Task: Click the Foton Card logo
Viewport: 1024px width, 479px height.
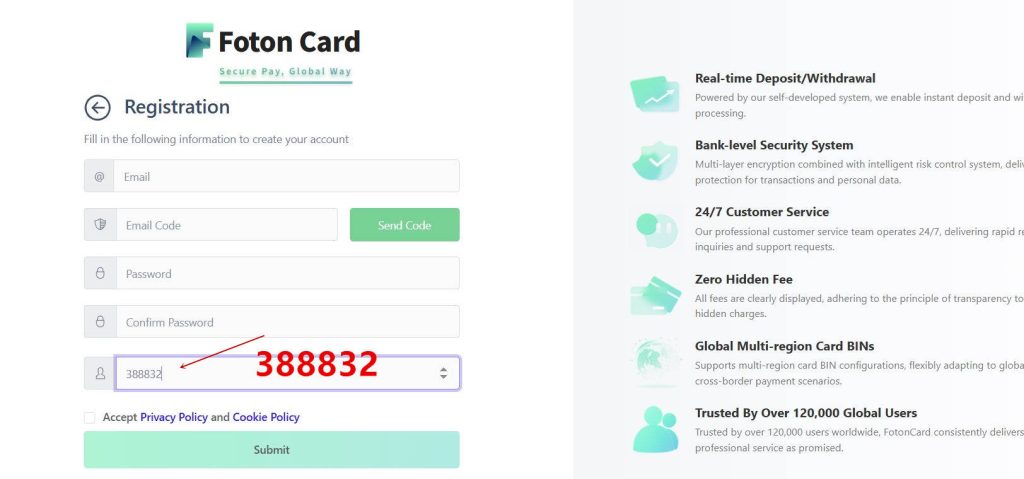Action: point(272,42)
